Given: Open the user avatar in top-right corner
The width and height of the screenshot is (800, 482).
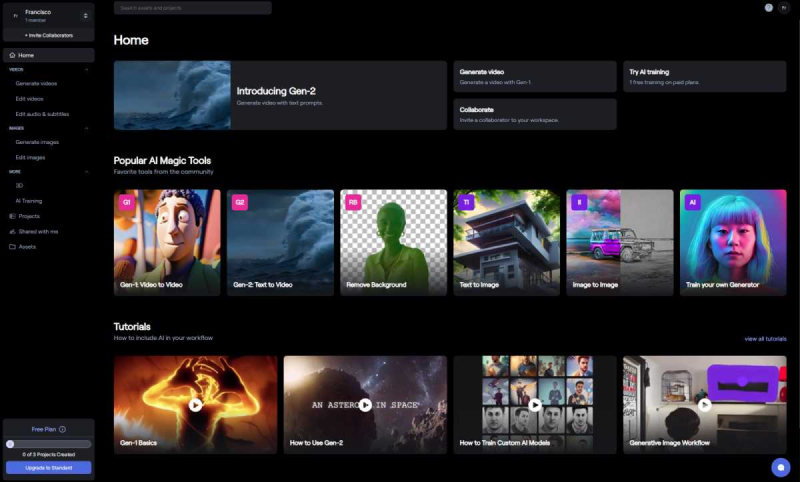Looking at the screenshot, I should click(x=784, y=7).
